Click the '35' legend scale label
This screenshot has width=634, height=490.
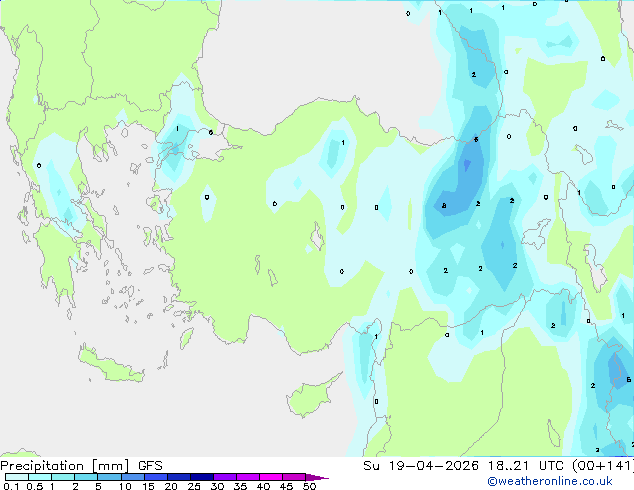[240, 486]
